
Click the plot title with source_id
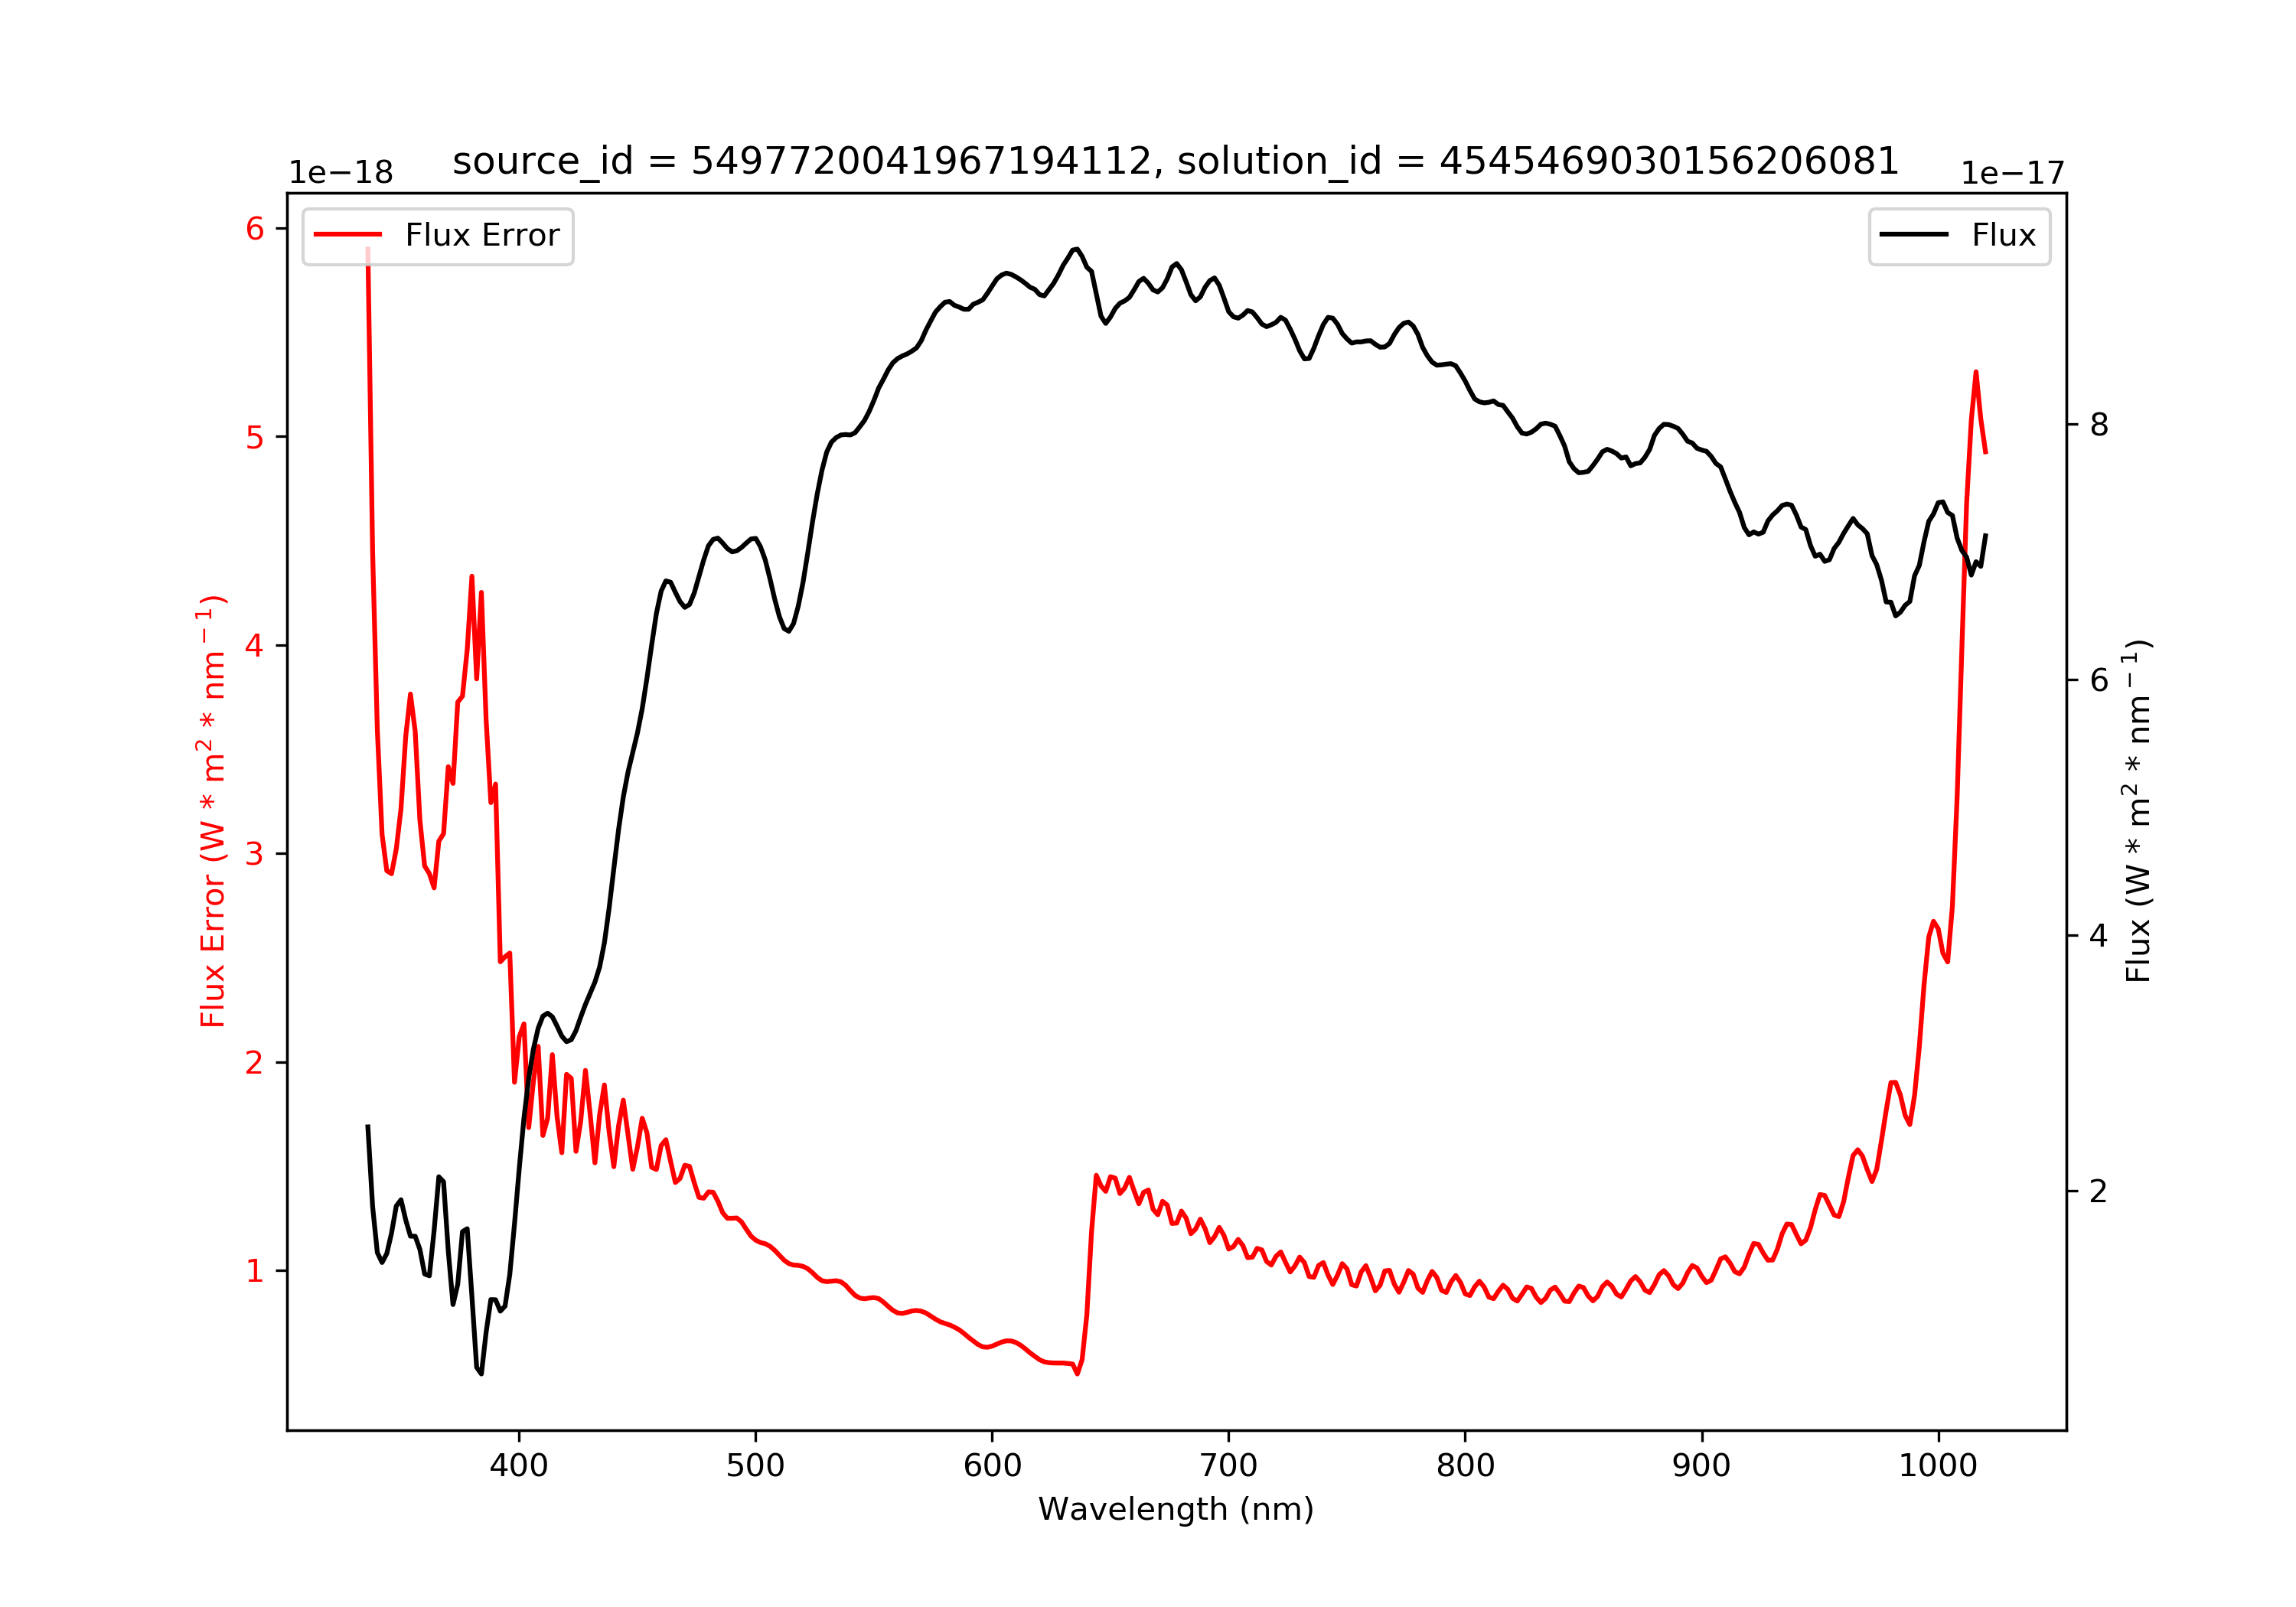pyautogui.click(x=1176, y=161)
